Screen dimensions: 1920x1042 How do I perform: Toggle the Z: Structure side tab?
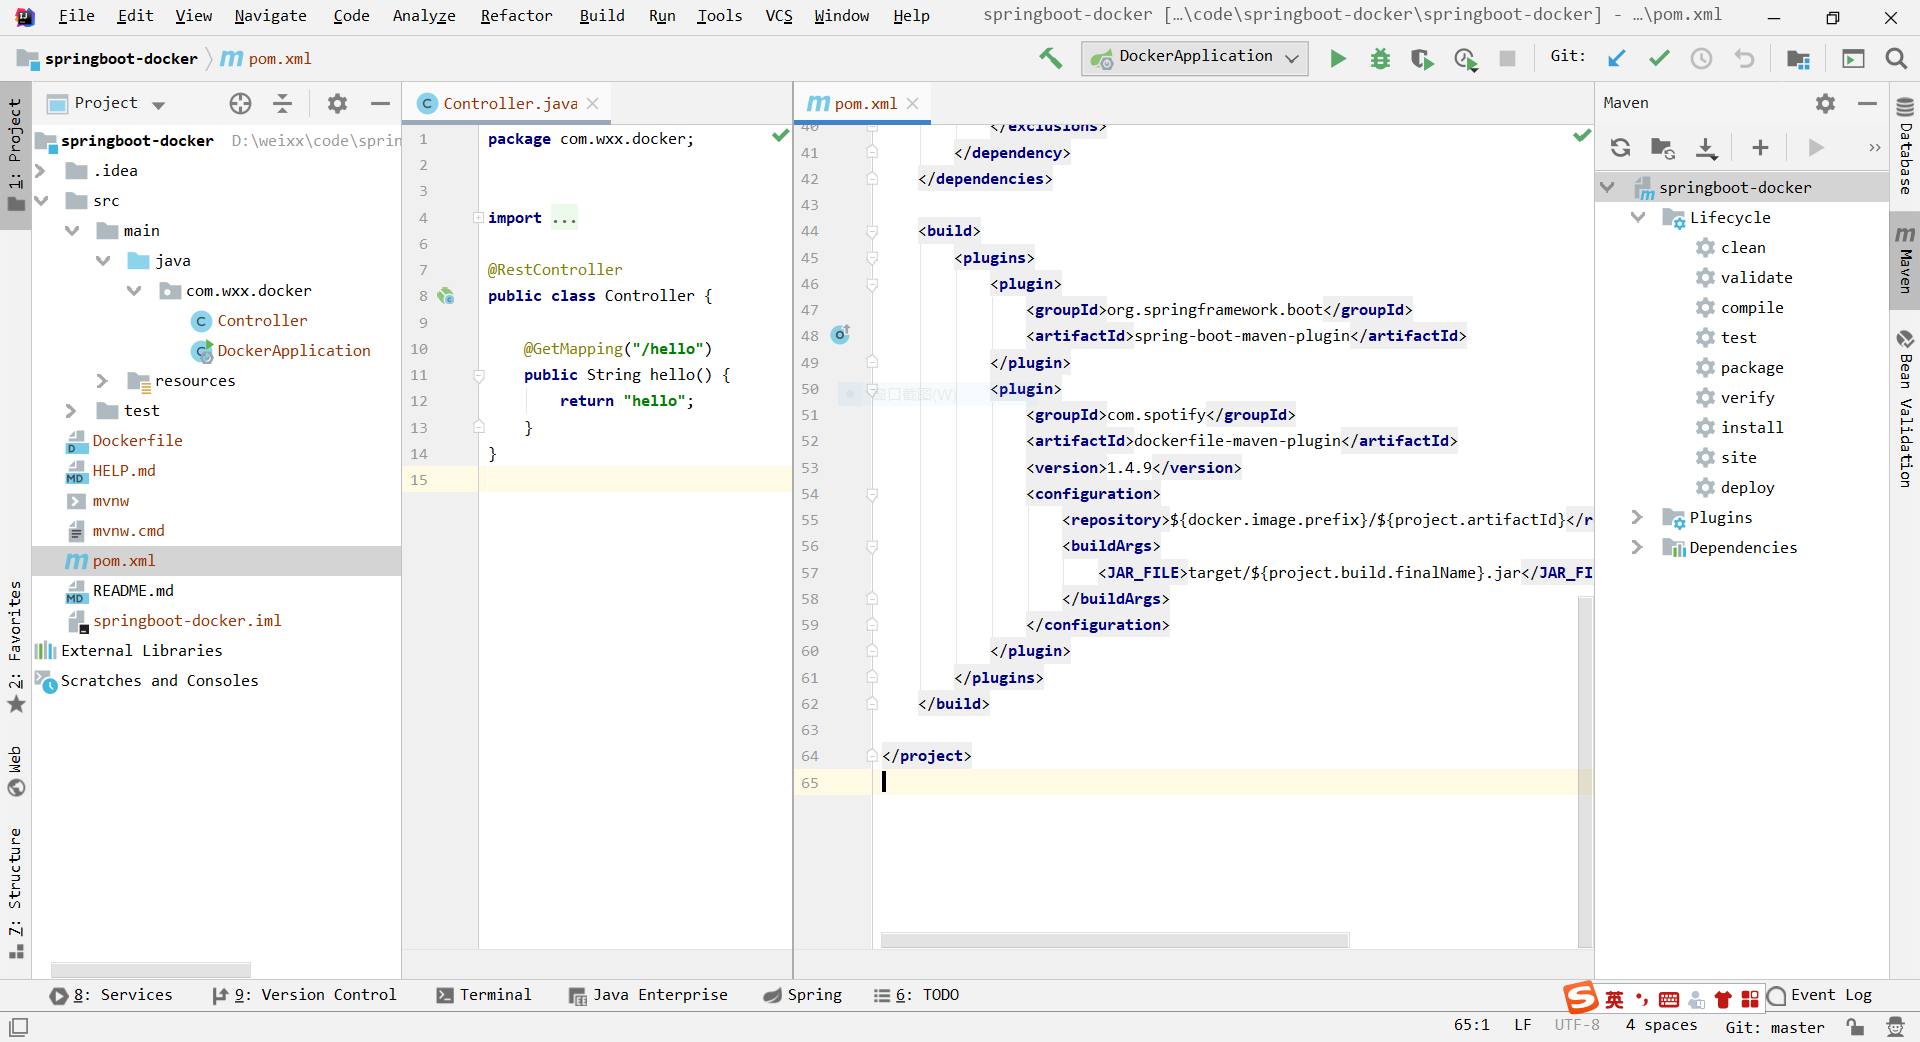point(15,892)
